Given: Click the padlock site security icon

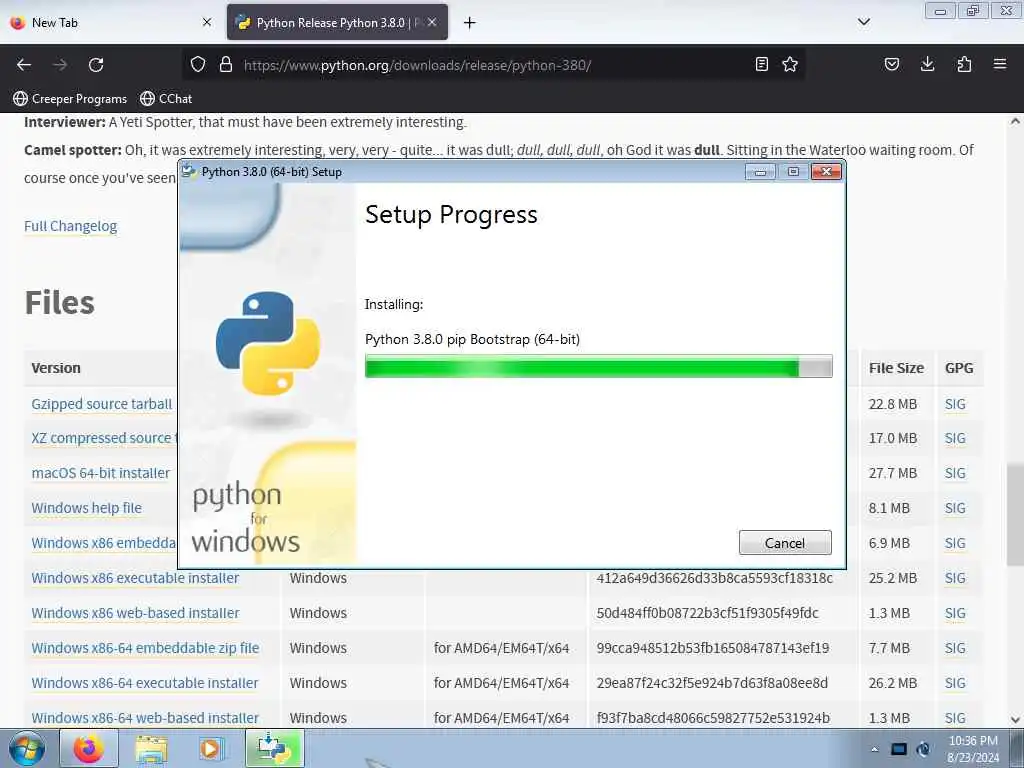Looking at the screenshot, I should [226, 65].
